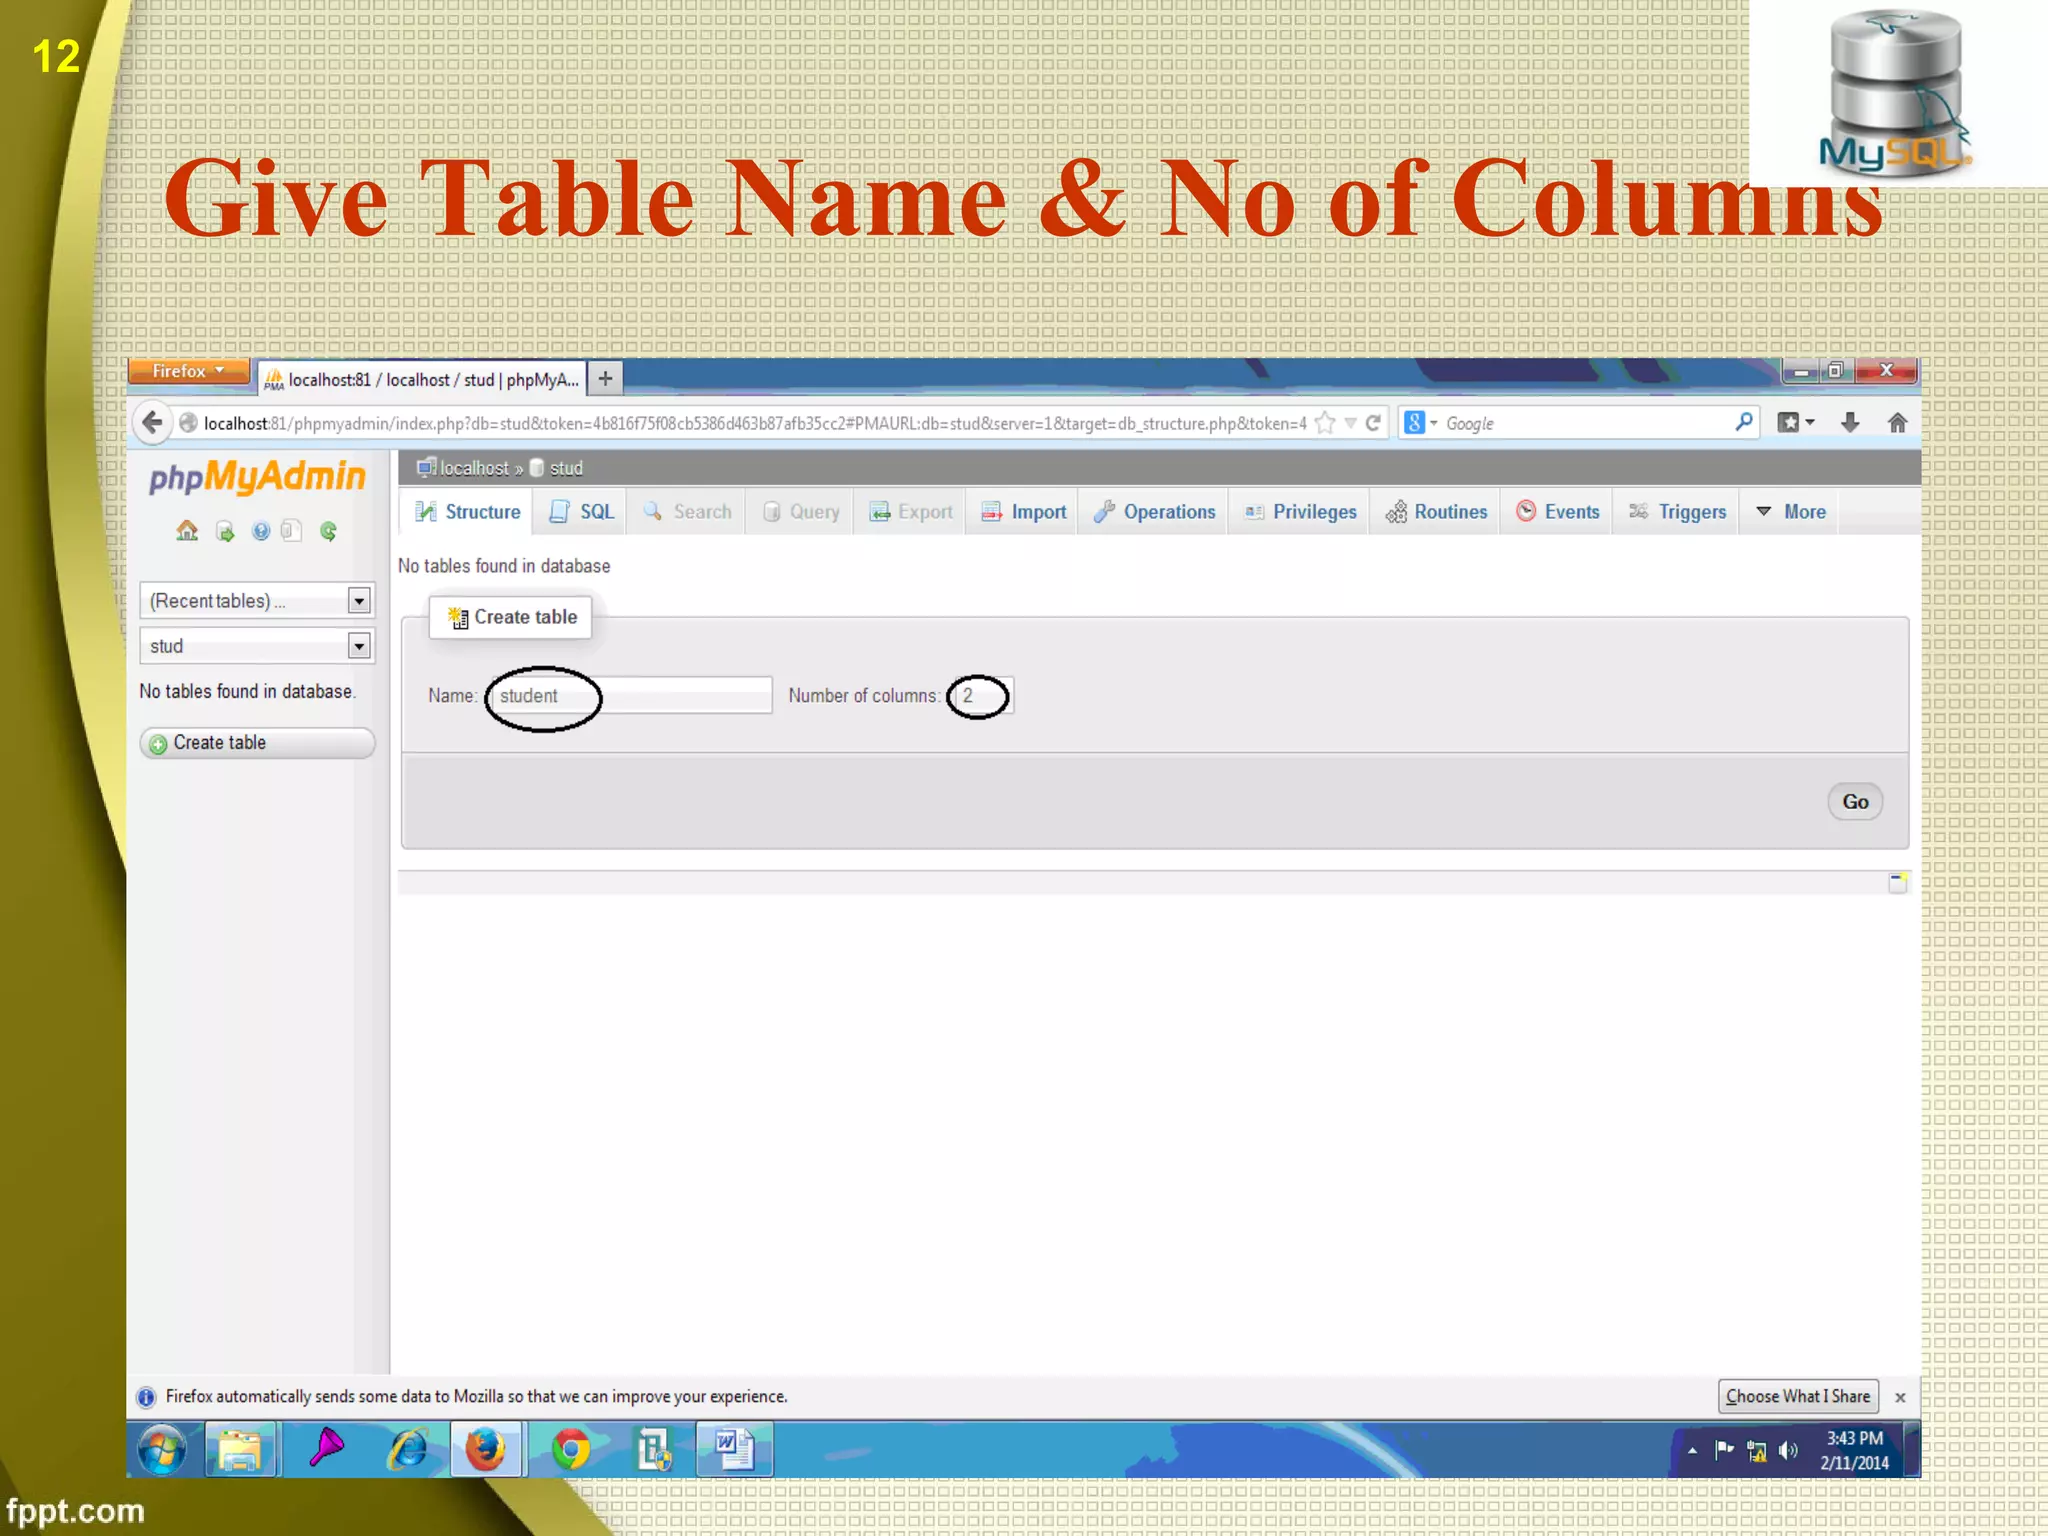Click the stud breadcrumb link
This screenshot has width=2048, height=1536.
566,468
